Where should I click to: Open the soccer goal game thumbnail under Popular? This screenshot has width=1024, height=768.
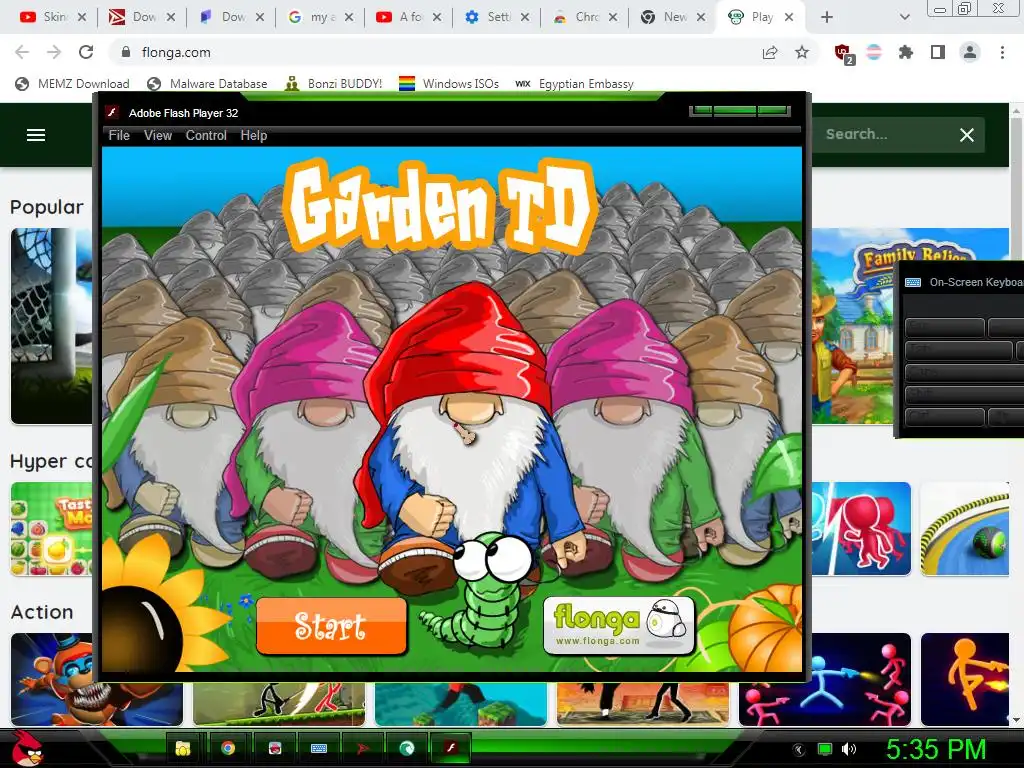[52, 326]
